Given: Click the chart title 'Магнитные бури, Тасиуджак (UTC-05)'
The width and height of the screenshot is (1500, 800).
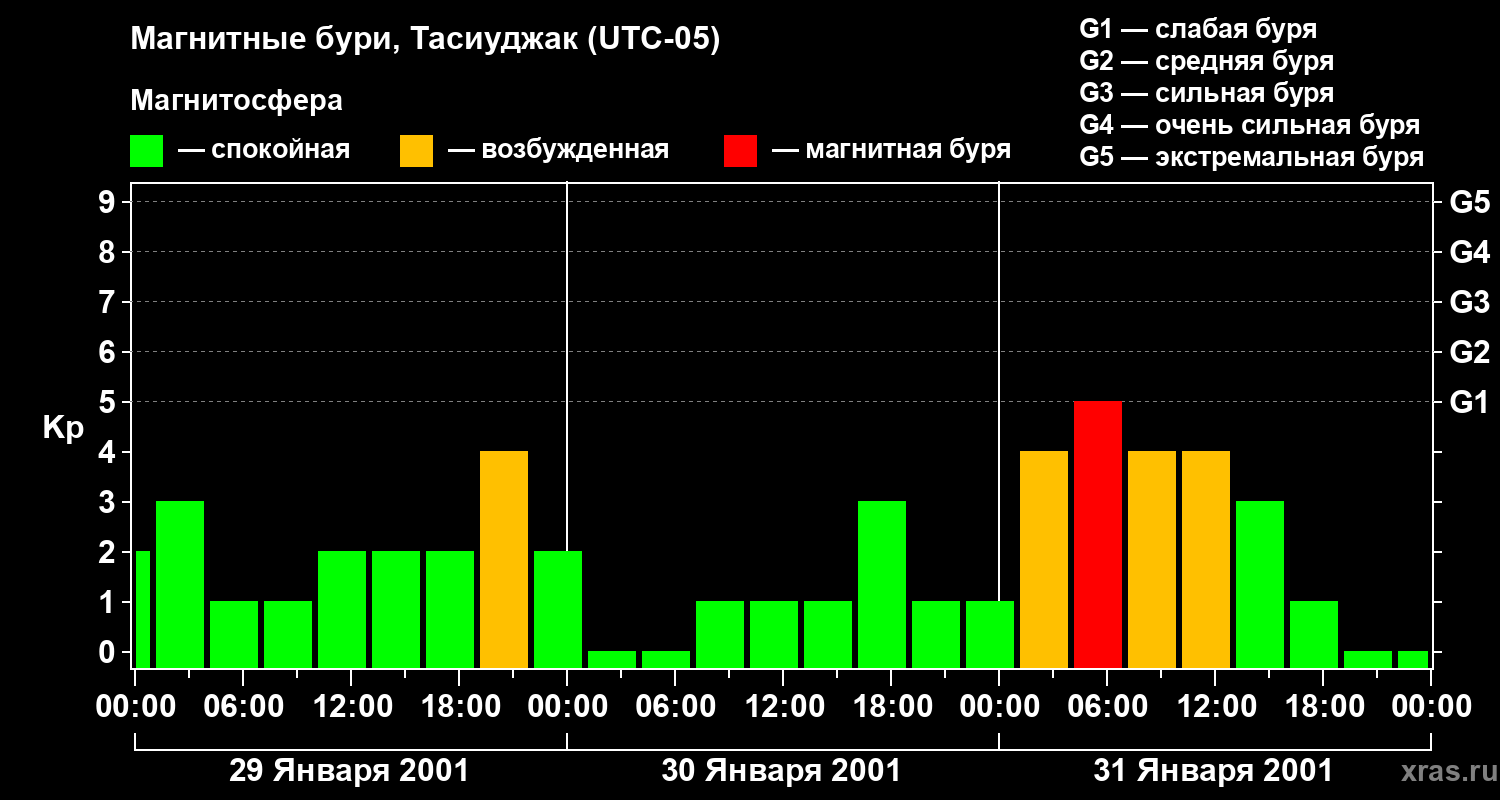Looking at the screenshot, I should (x=425, y=41).
